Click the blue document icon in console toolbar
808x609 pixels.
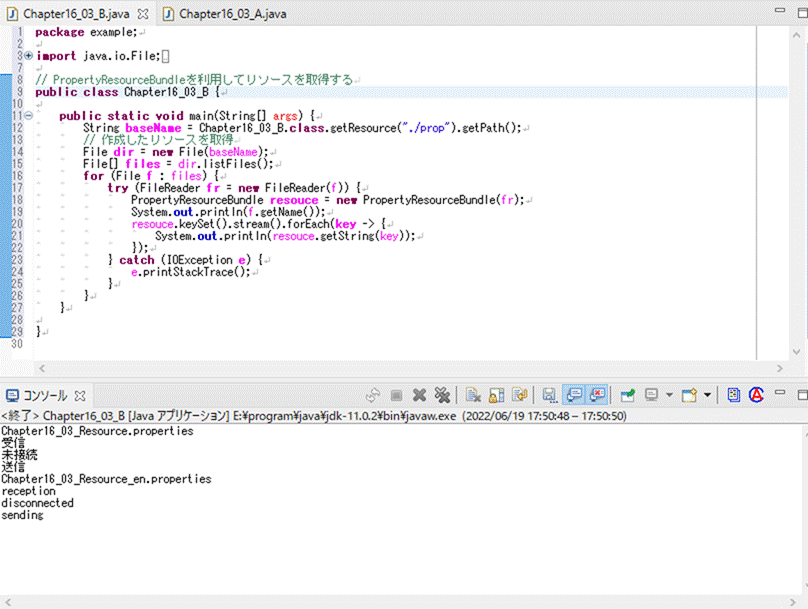click(733, 395)
